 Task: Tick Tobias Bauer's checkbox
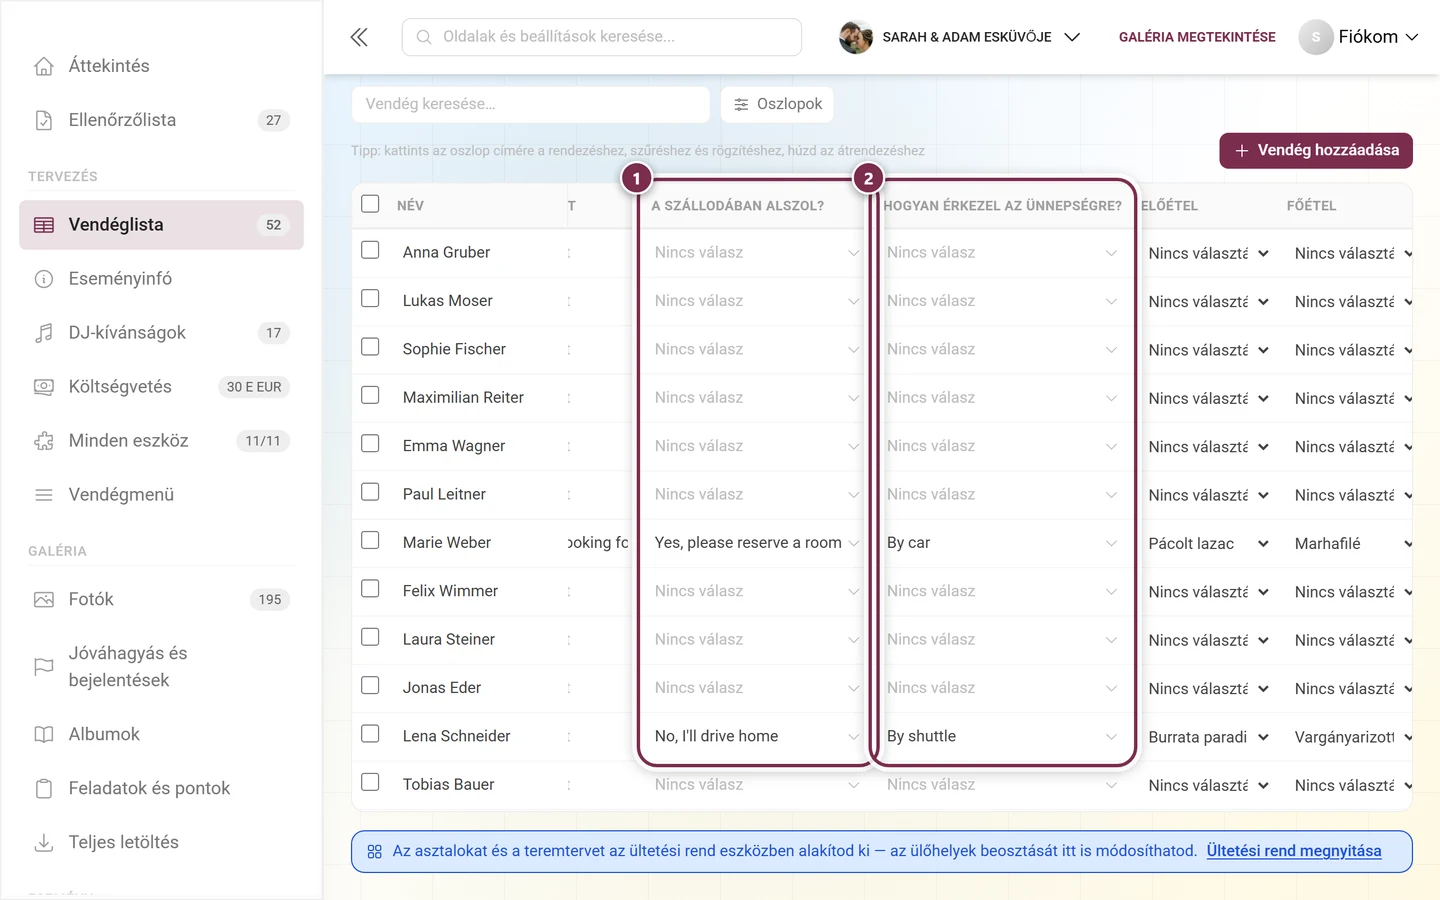370,782
